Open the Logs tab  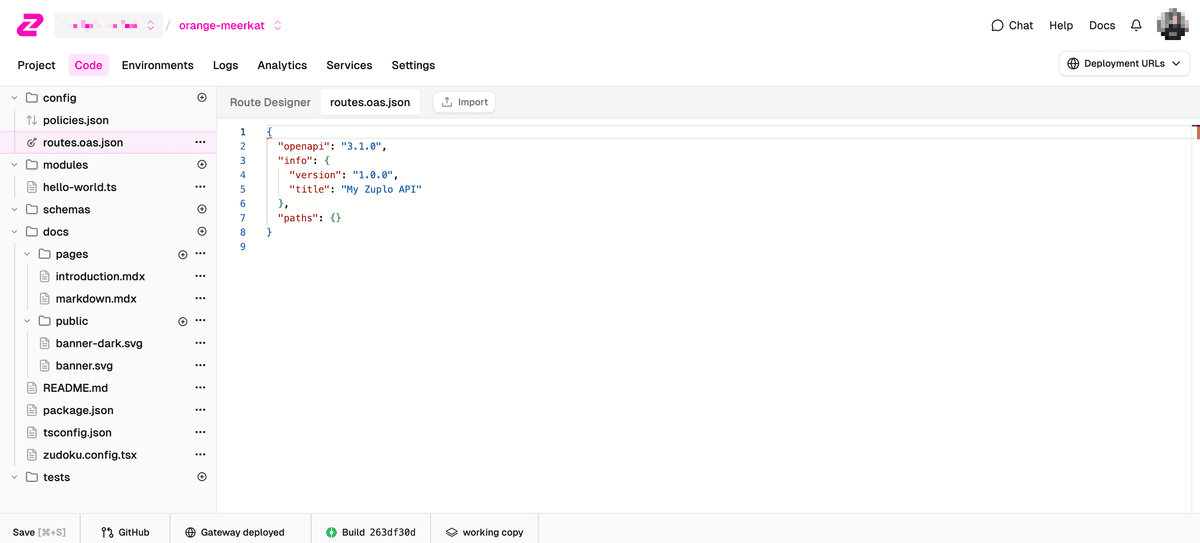coord(226,65)
